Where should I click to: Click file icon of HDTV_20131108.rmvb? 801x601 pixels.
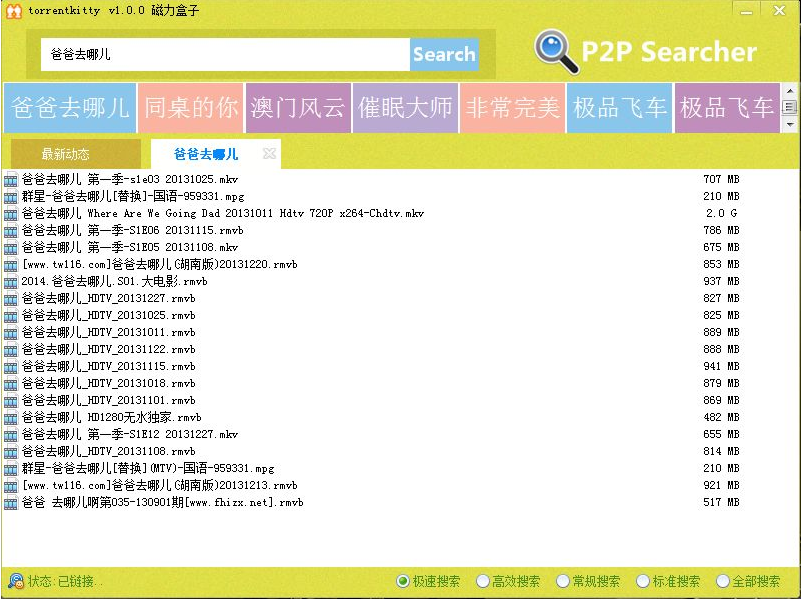pos(11,452)
